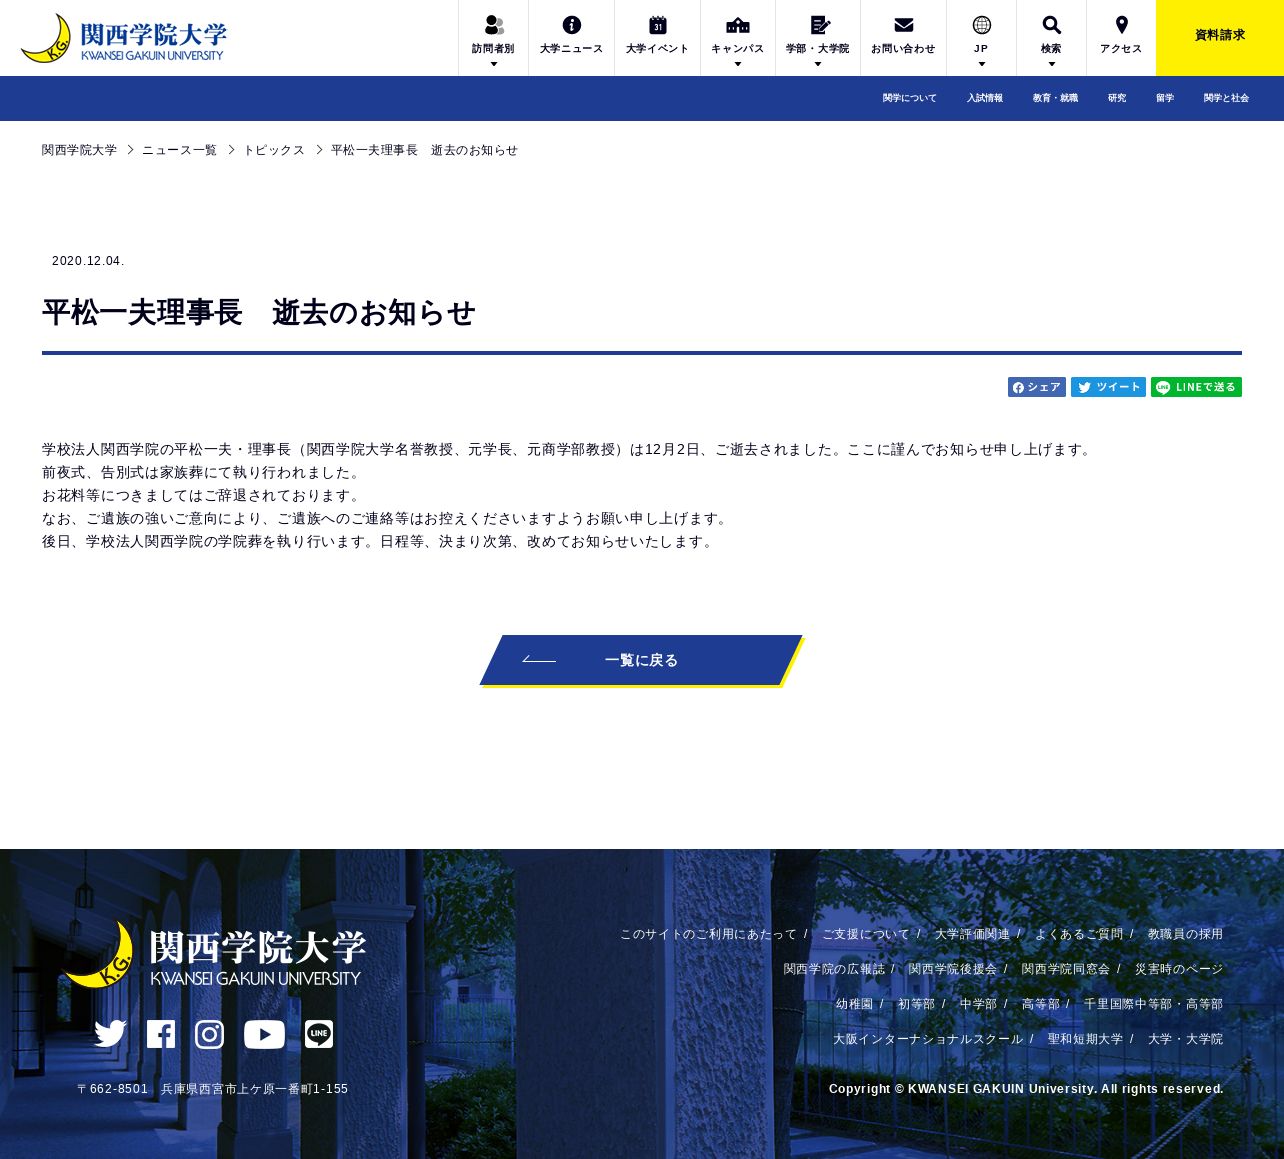Expand dropdown arrow under 学部・大学院
The width and height of the screenshot is (1284, 1159).
click(817, 64)
